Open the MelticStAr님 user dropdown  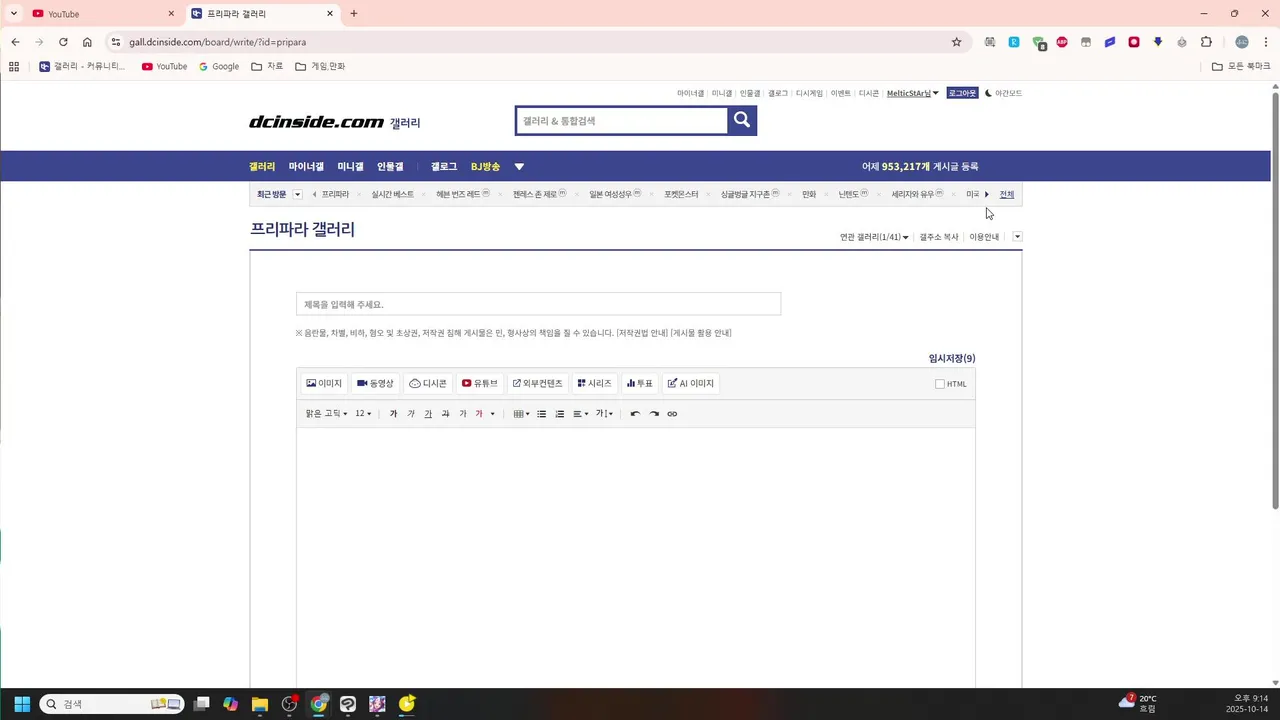tap(912, 93)
